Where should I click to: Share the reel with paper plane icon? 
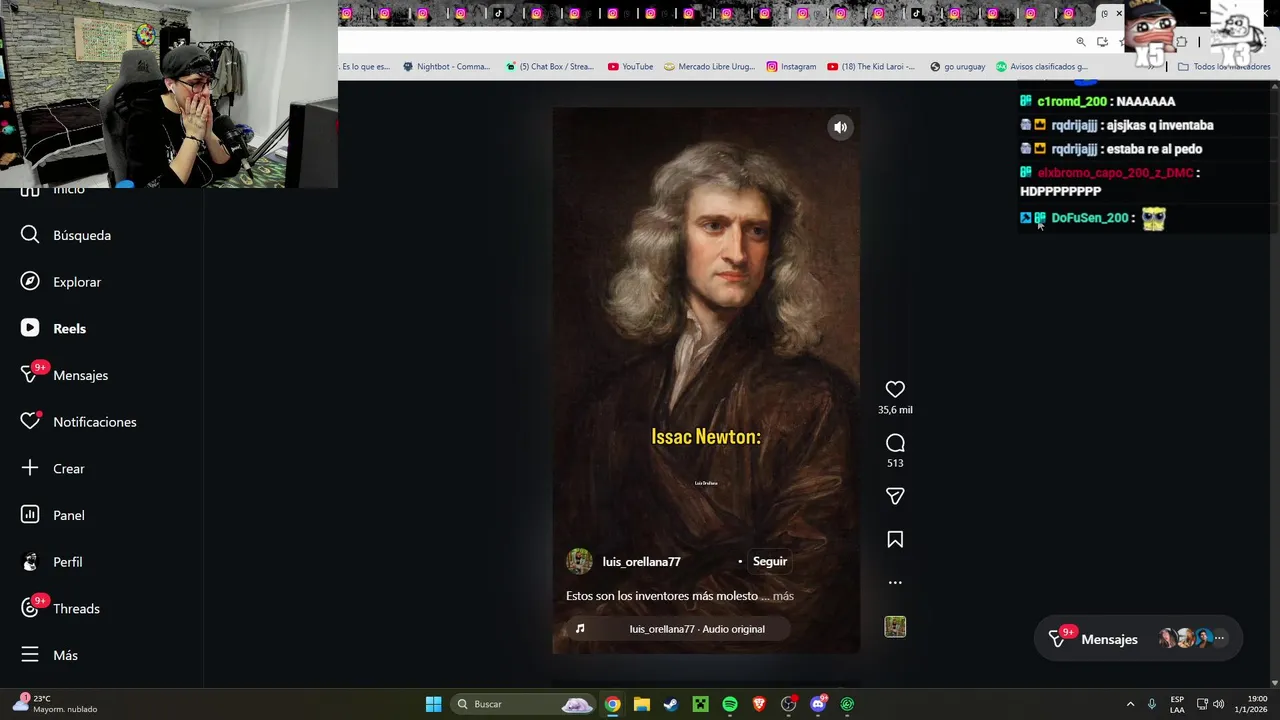[895, 496]
